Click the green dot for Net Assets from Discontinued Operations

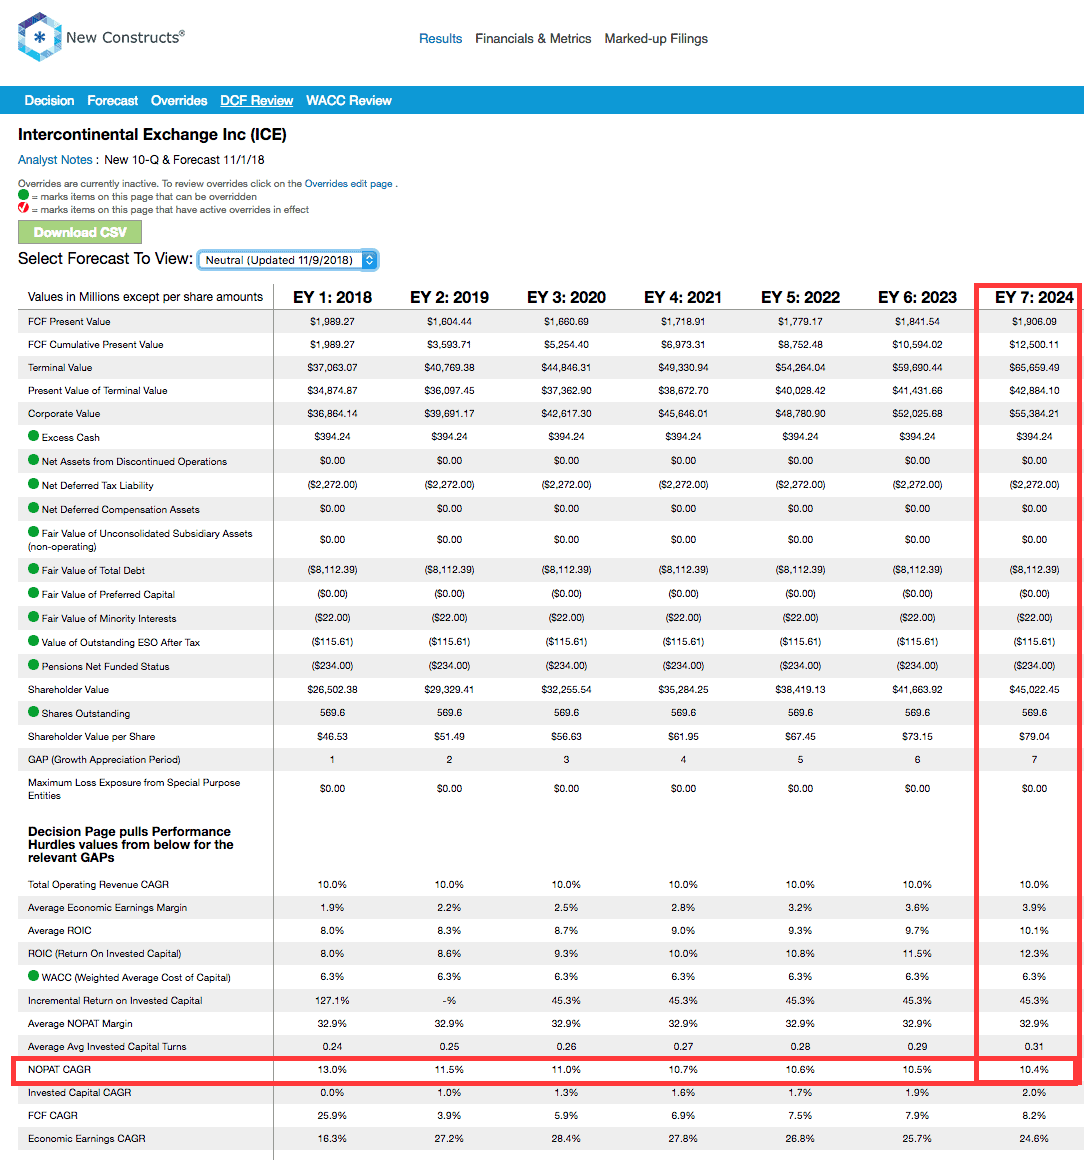[33, 459]
